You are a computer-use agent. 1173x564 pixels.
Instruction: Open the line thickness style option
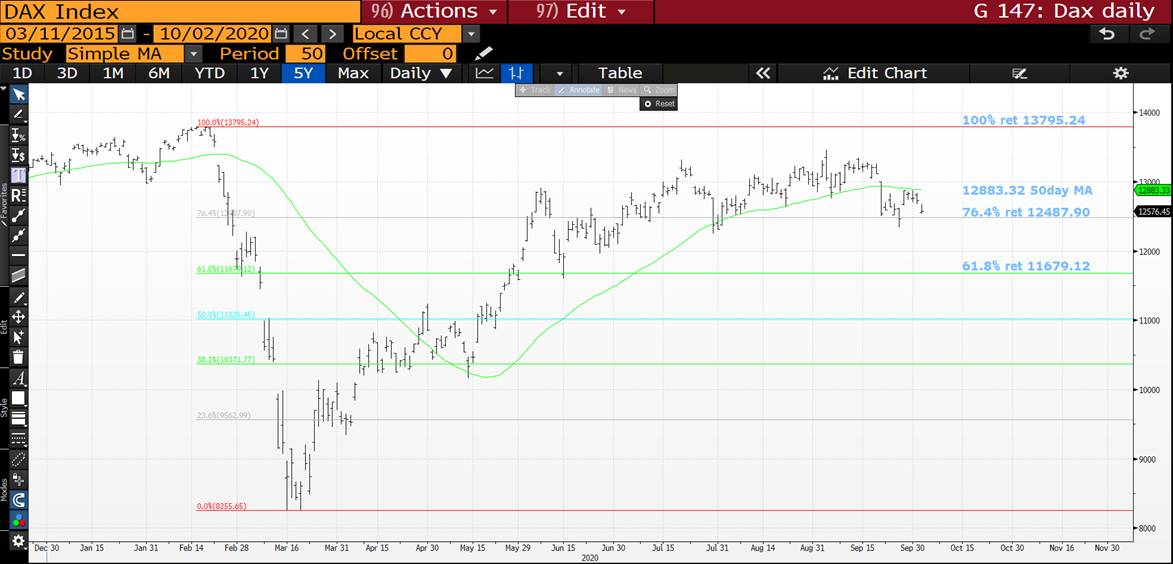tap(19, 418)
